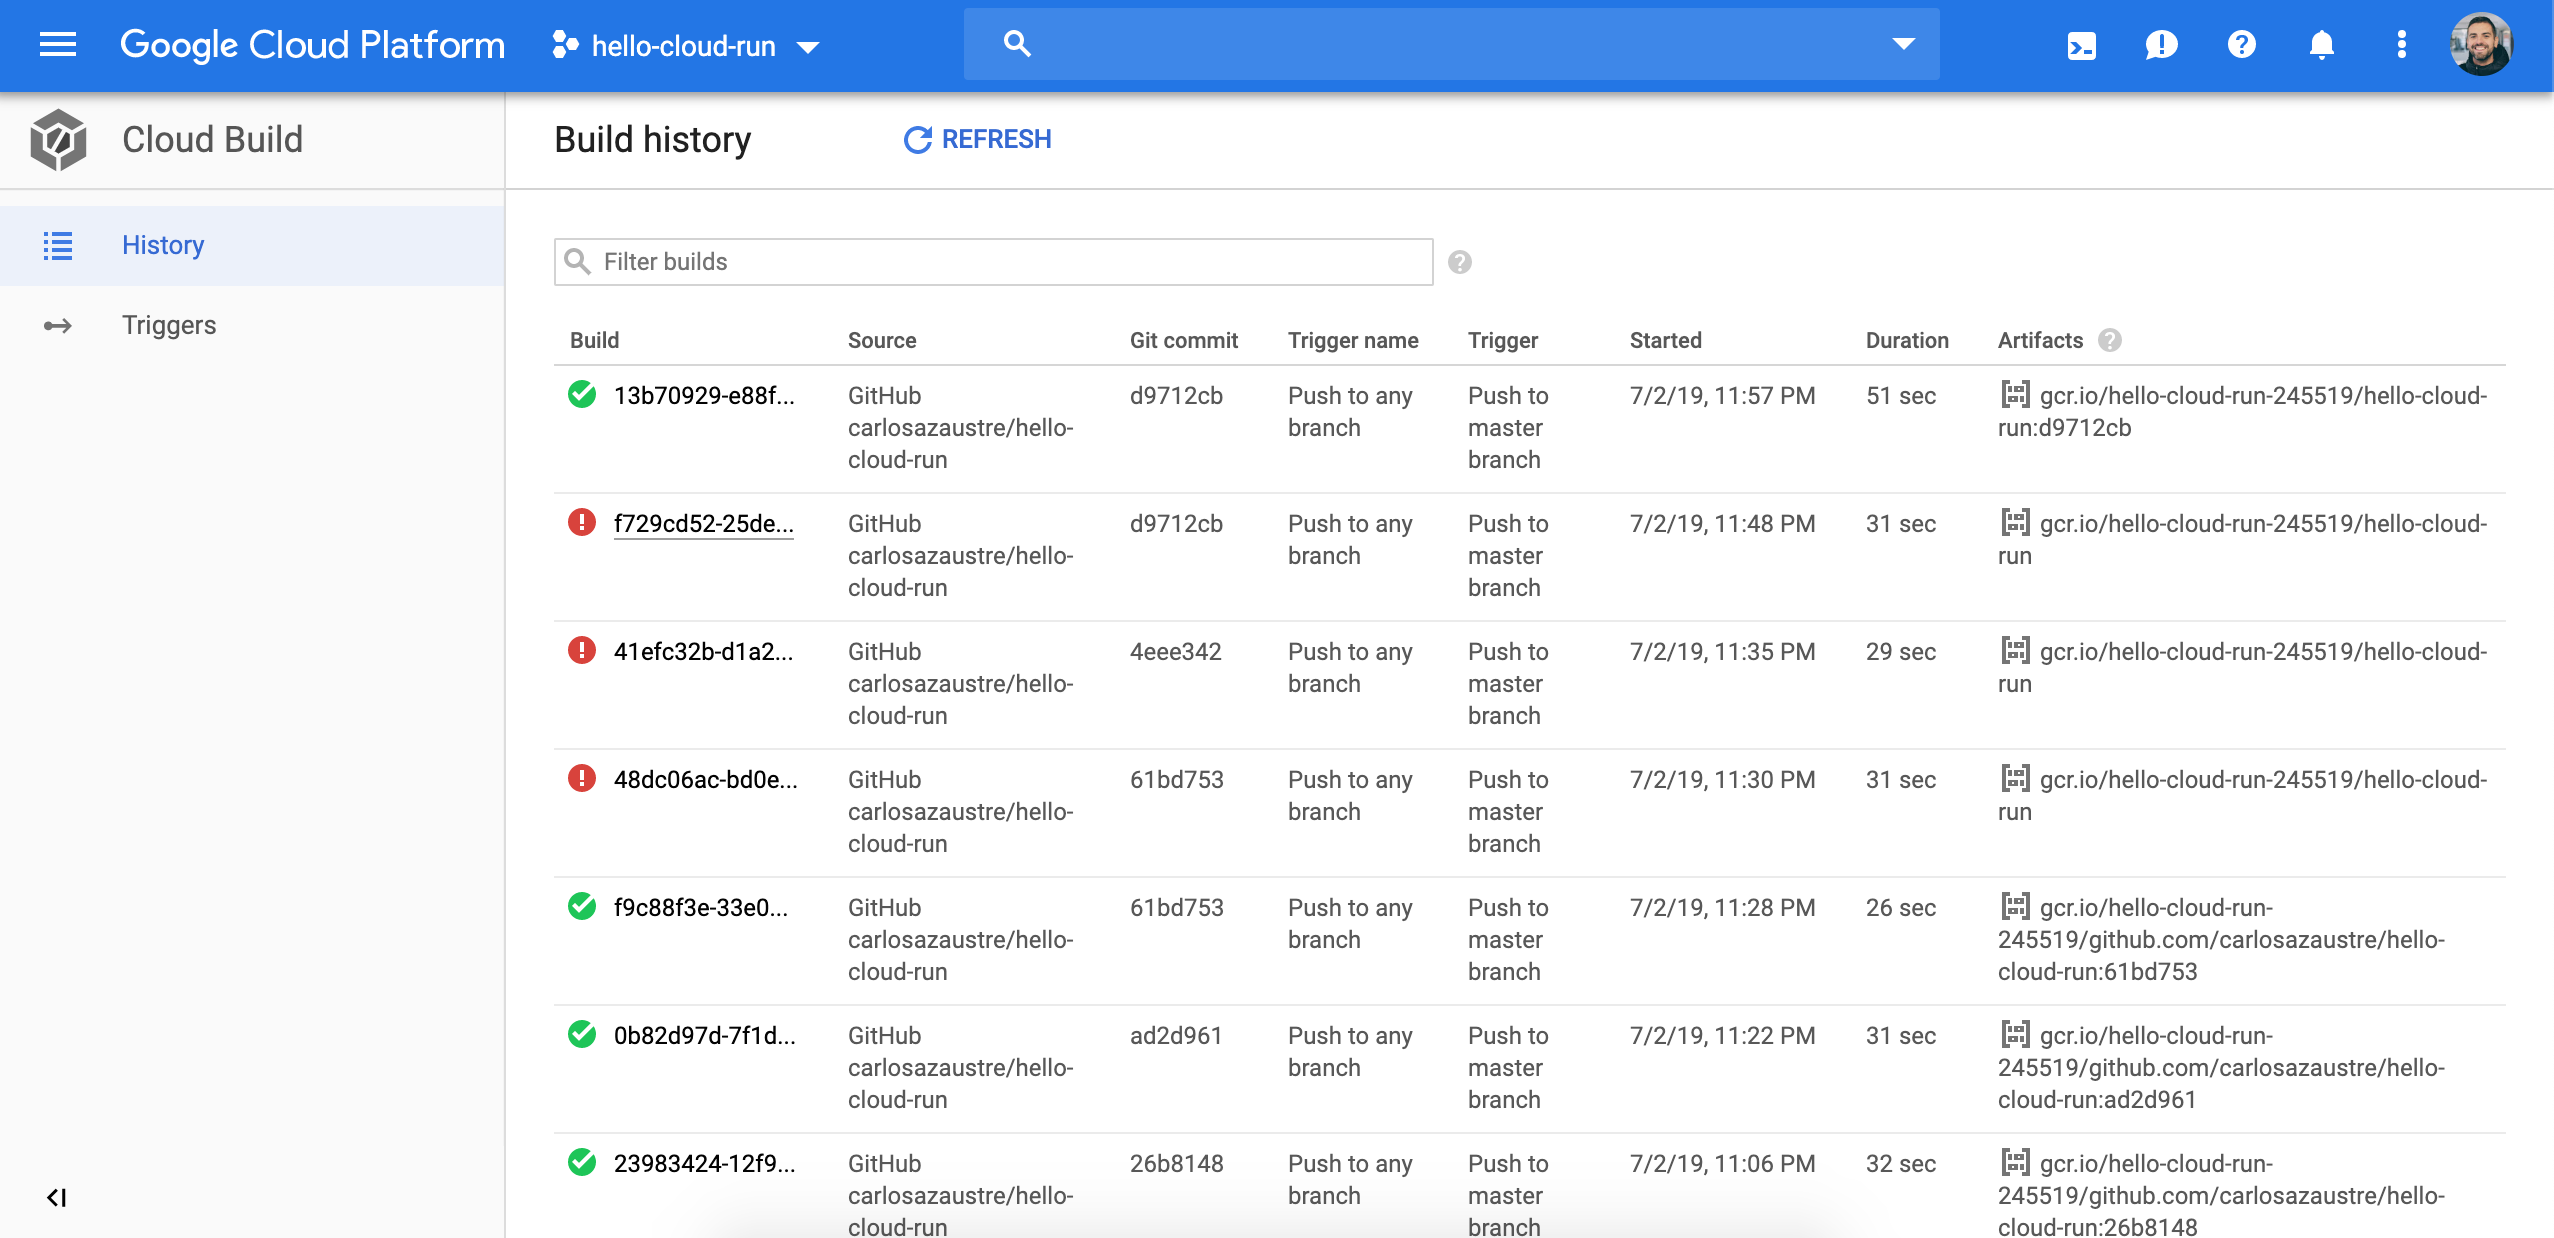Click failure status icon for build f729cd52

point(582,523)
